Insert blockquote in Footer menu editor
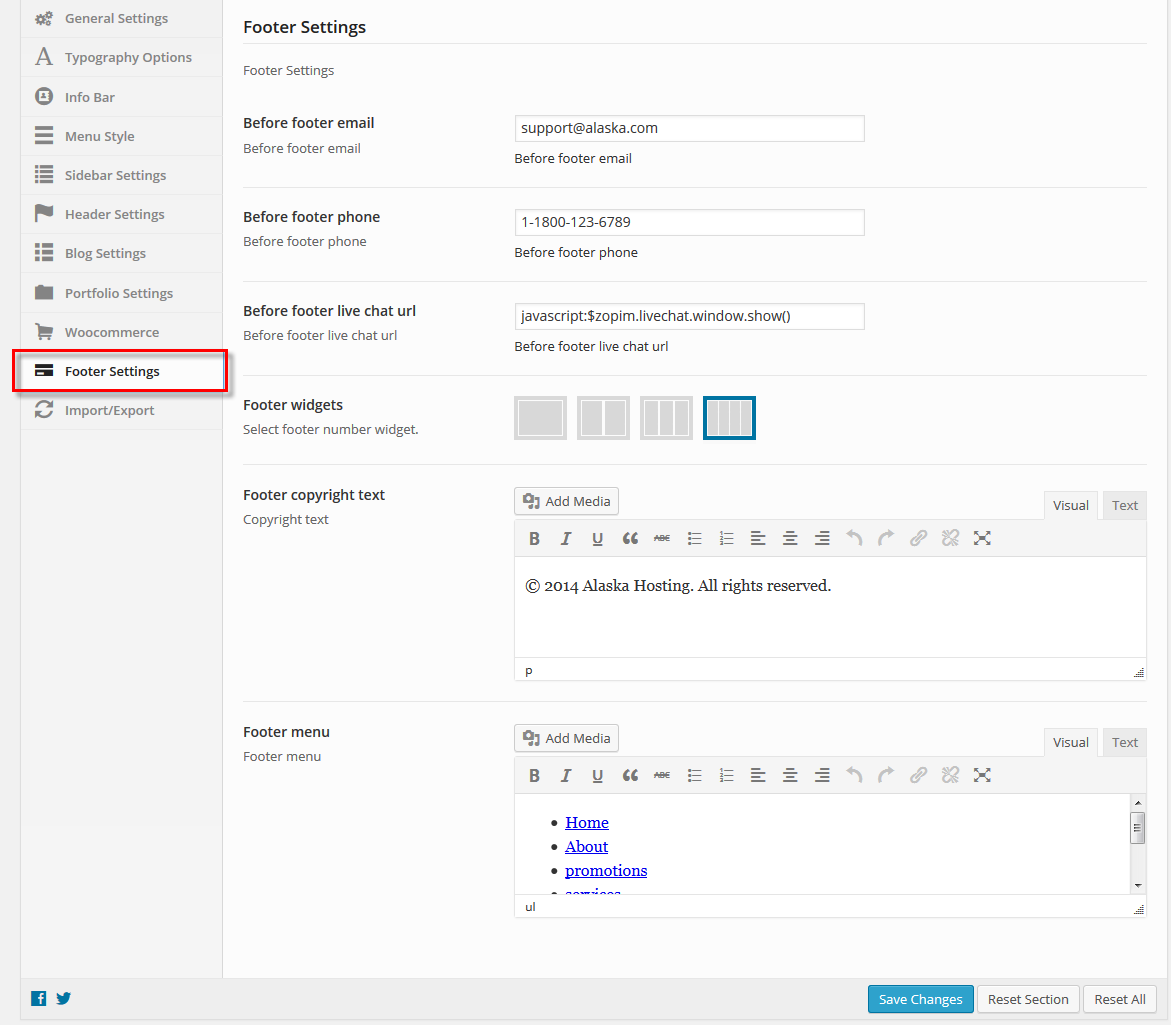The image size is (1171, 1025). point(630,775)
